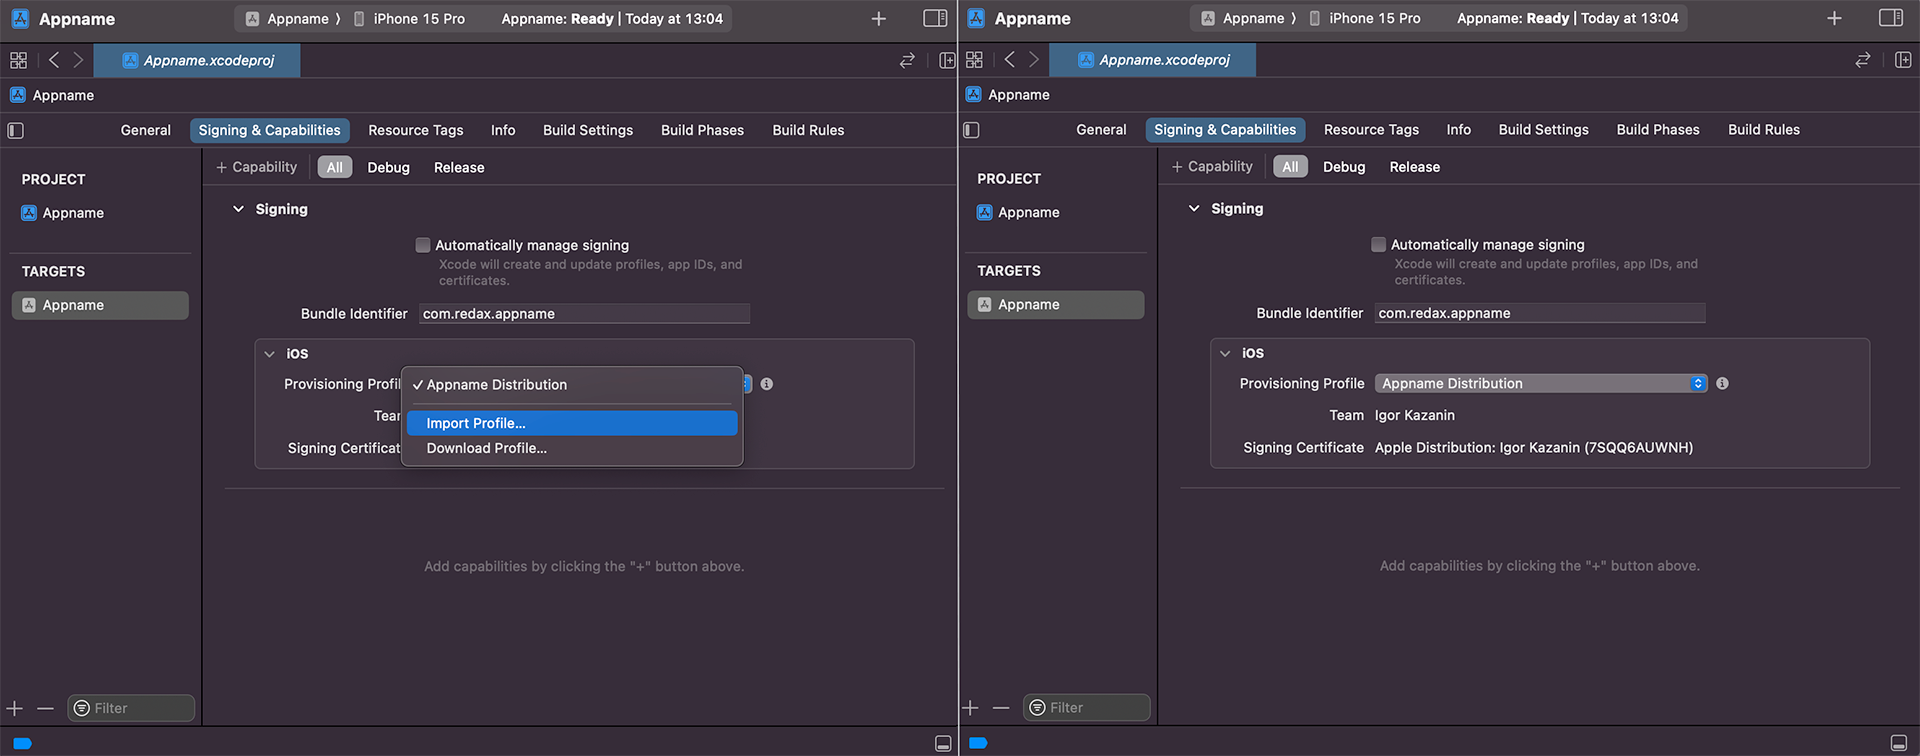Switch to Build Phases tab in right window
This screenshot has width=1920, height=756.
(1658, 129)
